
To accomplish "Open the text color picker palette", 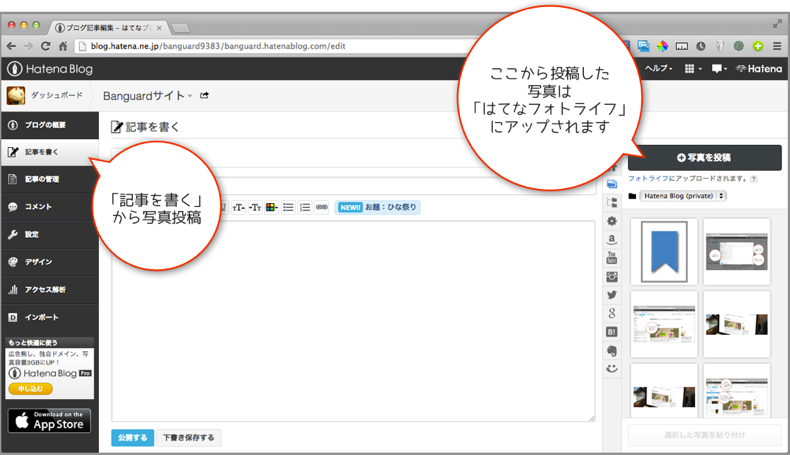I will click(272, 207).
